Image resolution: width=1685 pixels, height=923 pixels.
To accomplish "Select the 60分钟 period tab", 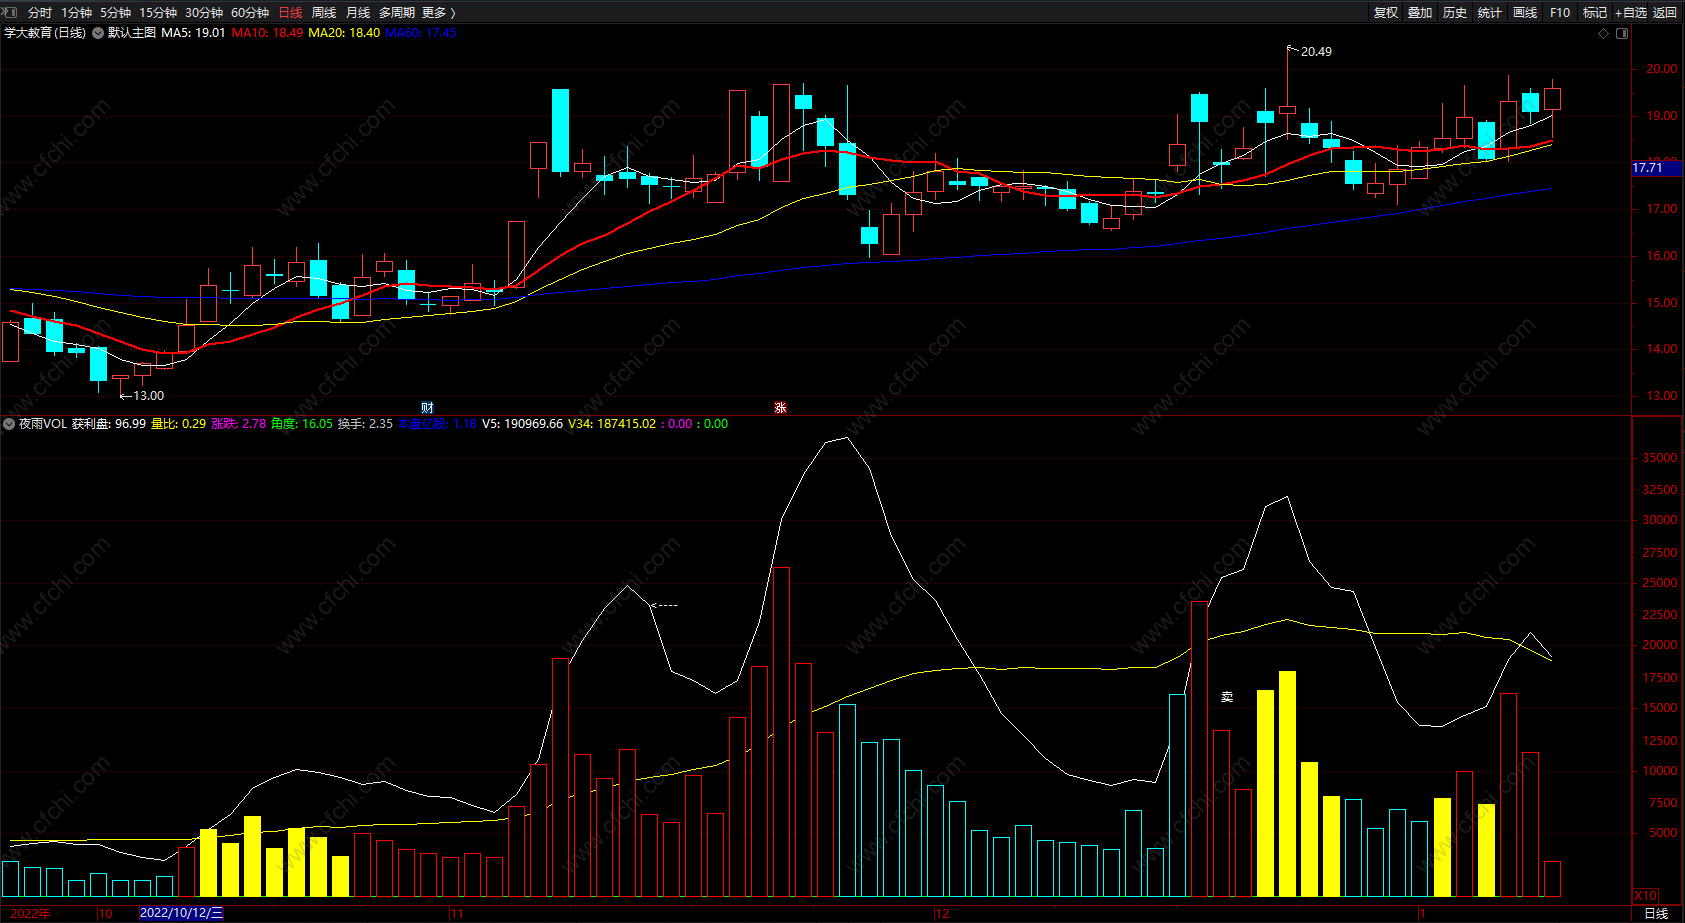I will pyautogui.click(x=250, y=12).
